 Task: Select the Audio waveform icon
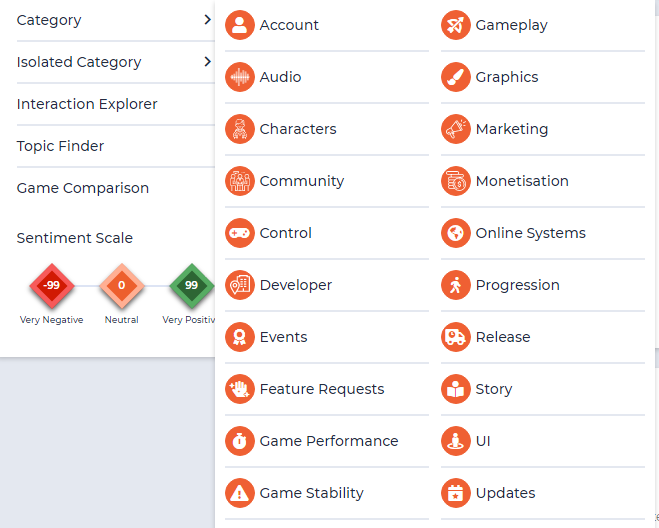[x=240, y=77]
